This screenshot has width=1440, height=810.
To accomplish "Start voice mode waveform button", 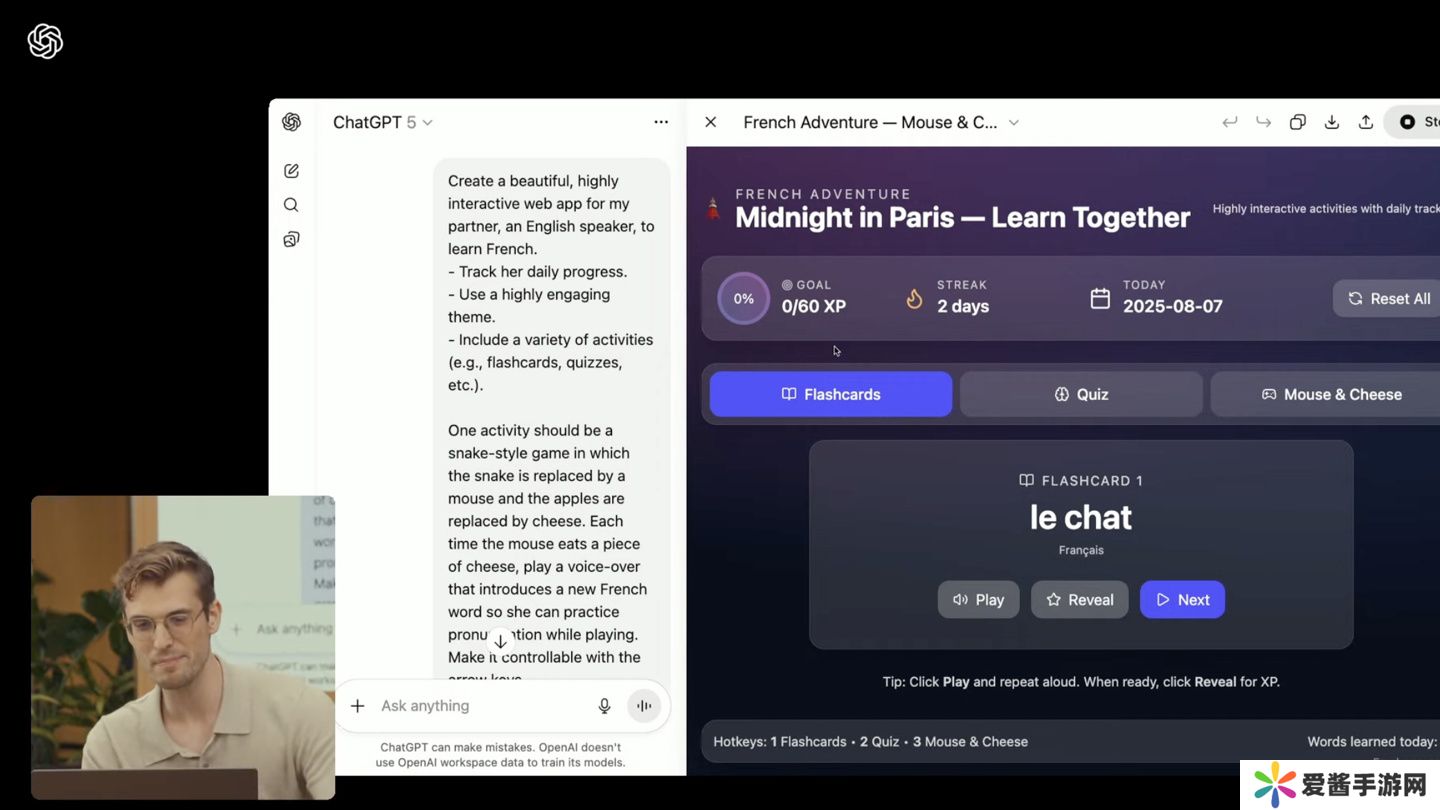I will coord(644,706).
